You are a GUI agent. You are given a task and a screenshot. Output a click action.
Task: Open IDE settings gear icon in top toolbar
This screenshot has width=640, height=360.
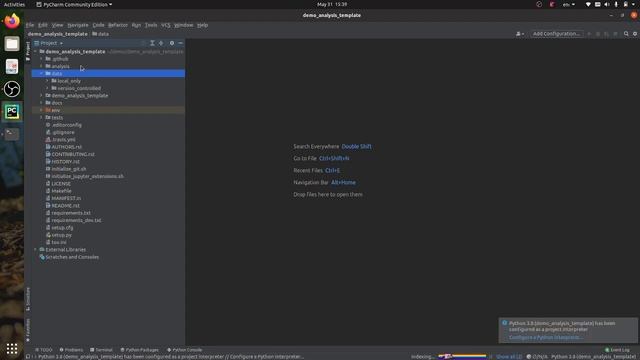(x=635, y=33)
